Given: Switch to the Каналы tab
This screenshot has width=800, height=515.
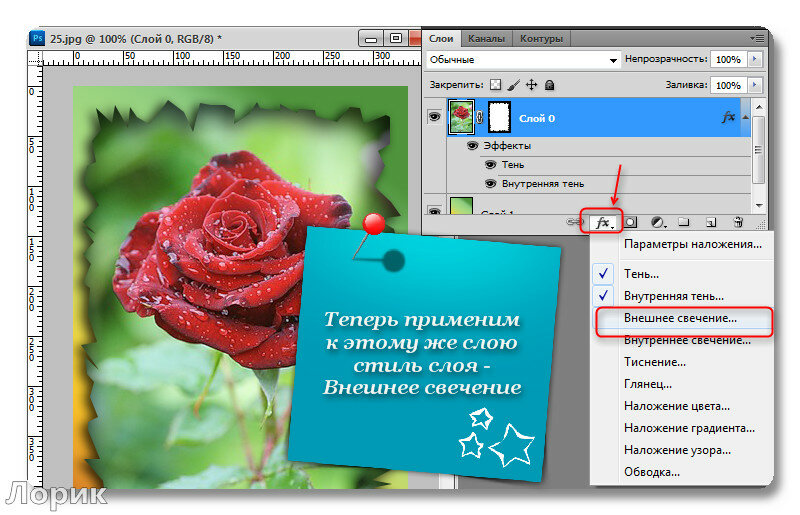Looking at the screenshot, I should [486, 39].
